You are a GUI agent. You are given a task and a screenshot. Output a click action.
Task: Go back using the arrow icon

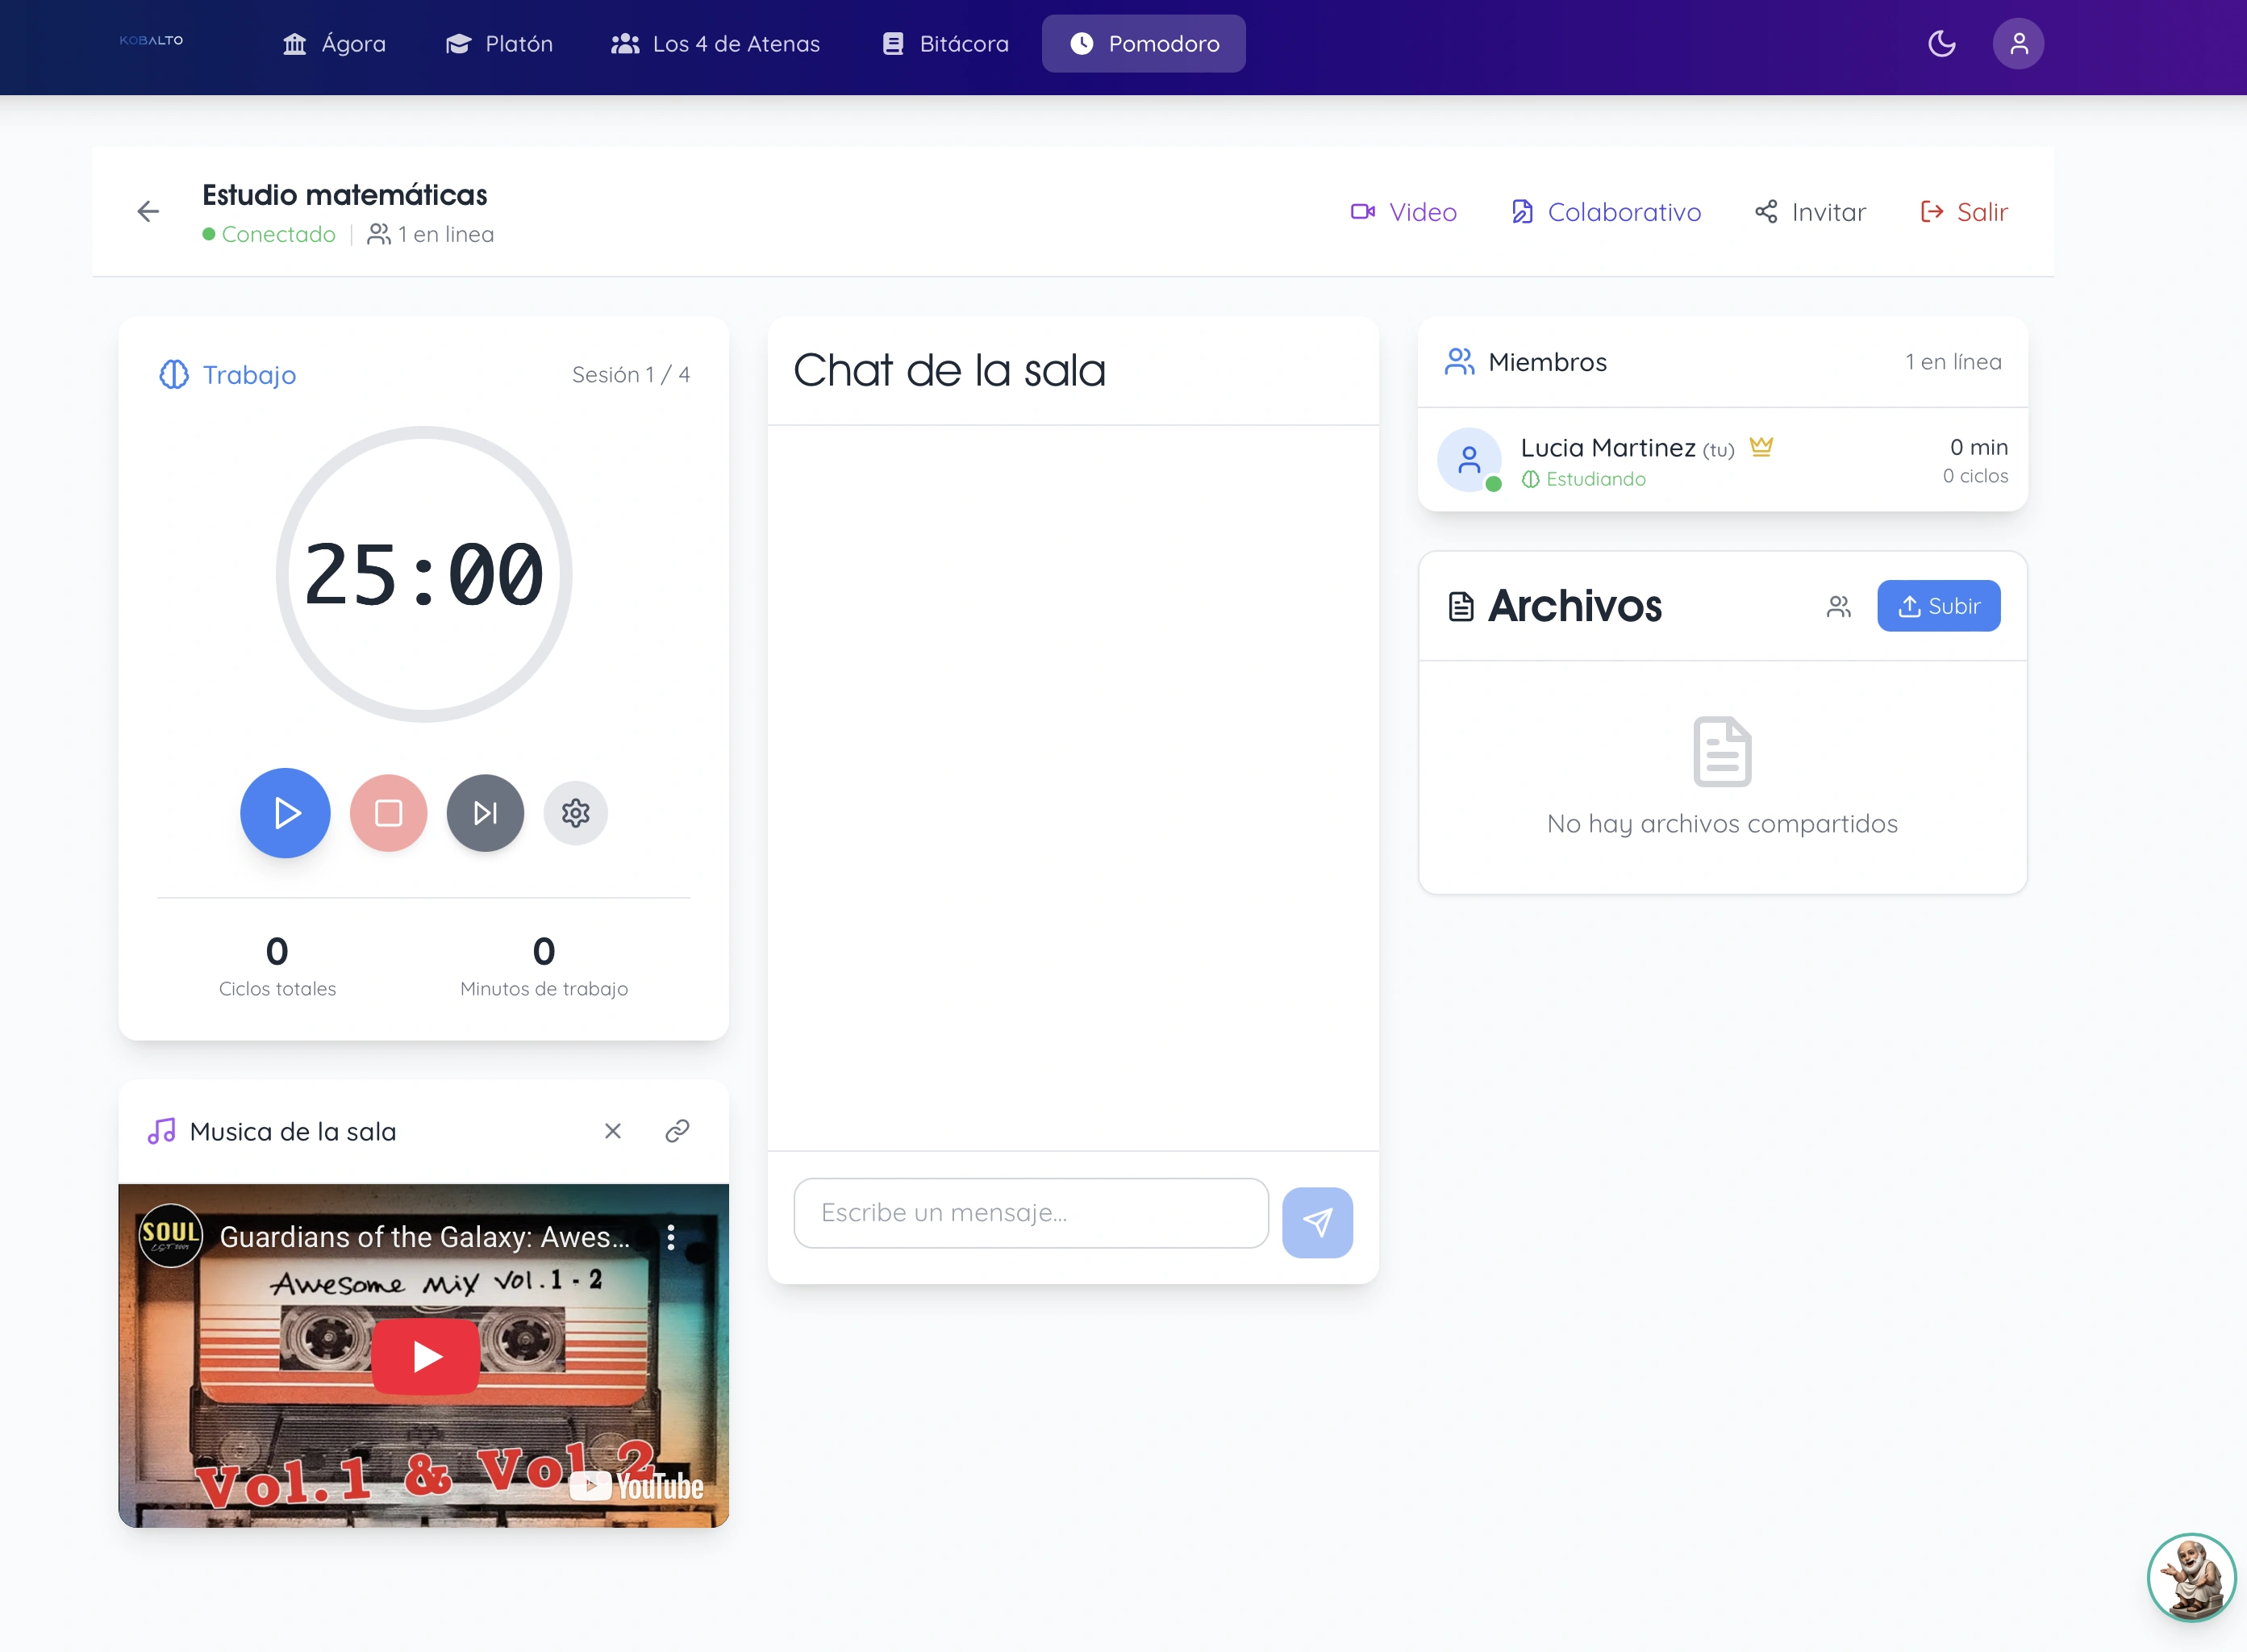(148, 211)
